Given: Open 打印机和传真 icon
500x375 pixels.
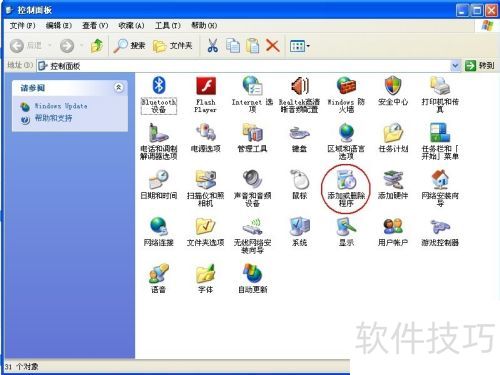Looking at the screenshot, I should click(440, 95).
